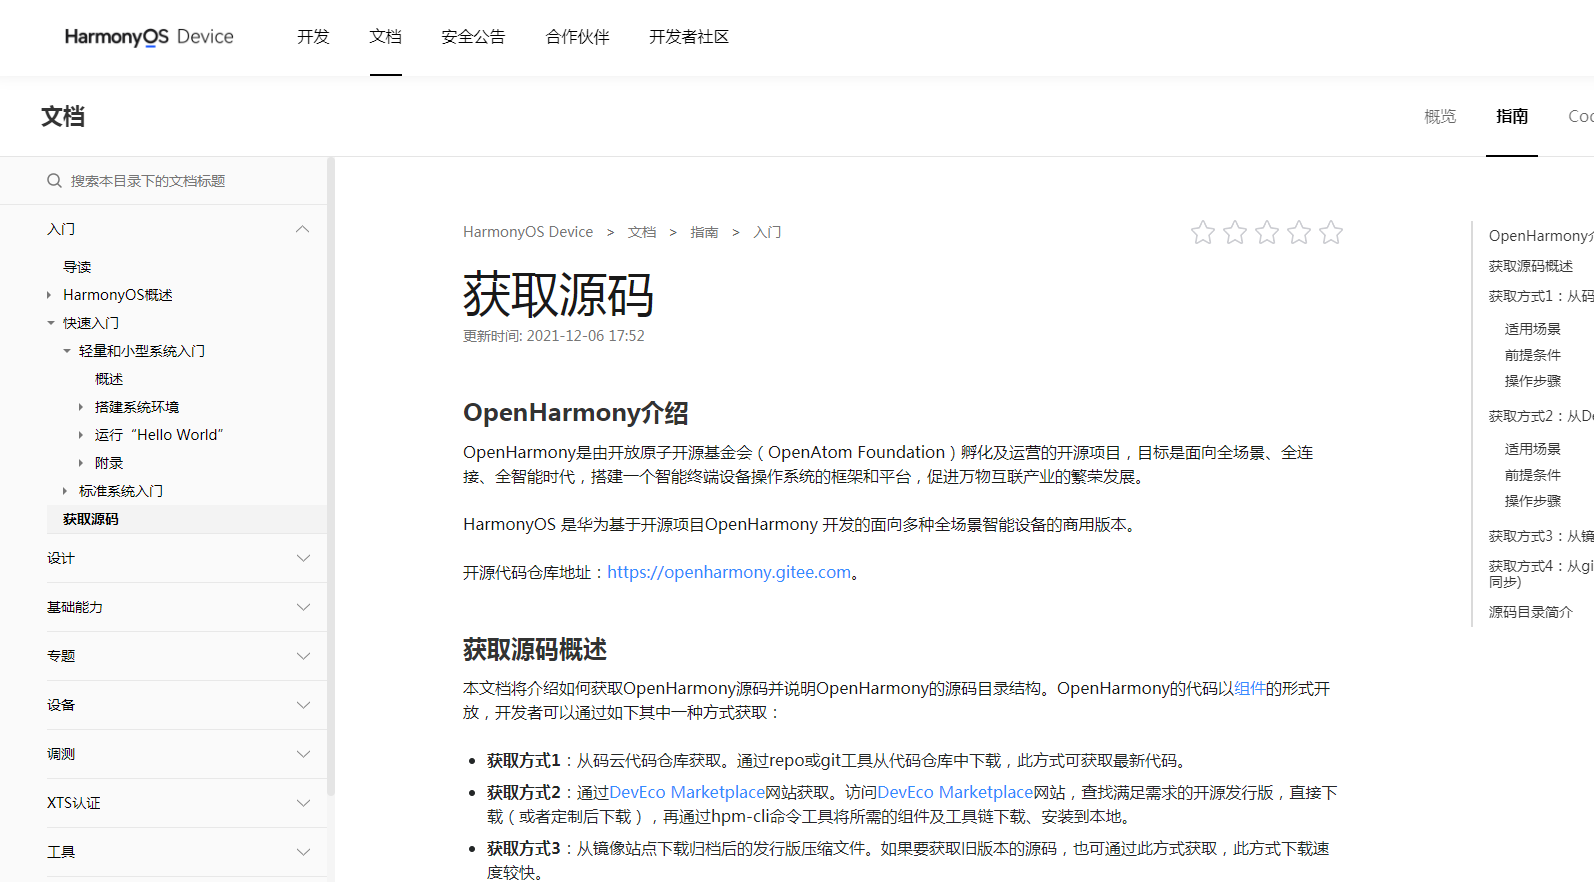
Task: Expand the 工具 section chevron
Action: pos(303,852)
